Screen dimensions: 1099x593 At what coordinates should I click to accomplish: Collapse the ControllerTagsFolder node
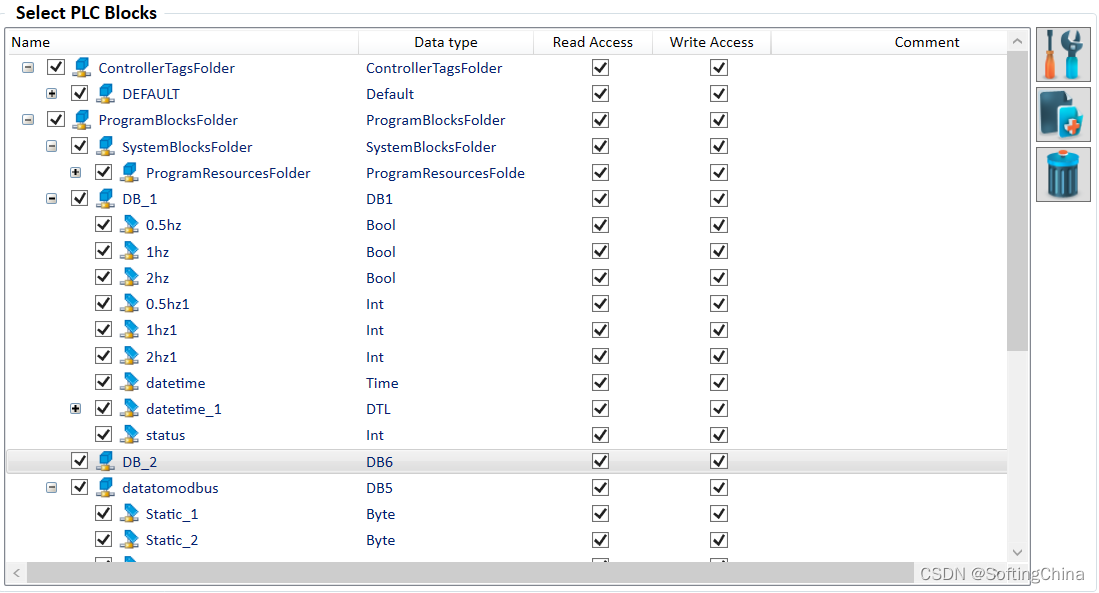[x=28, y=68]
